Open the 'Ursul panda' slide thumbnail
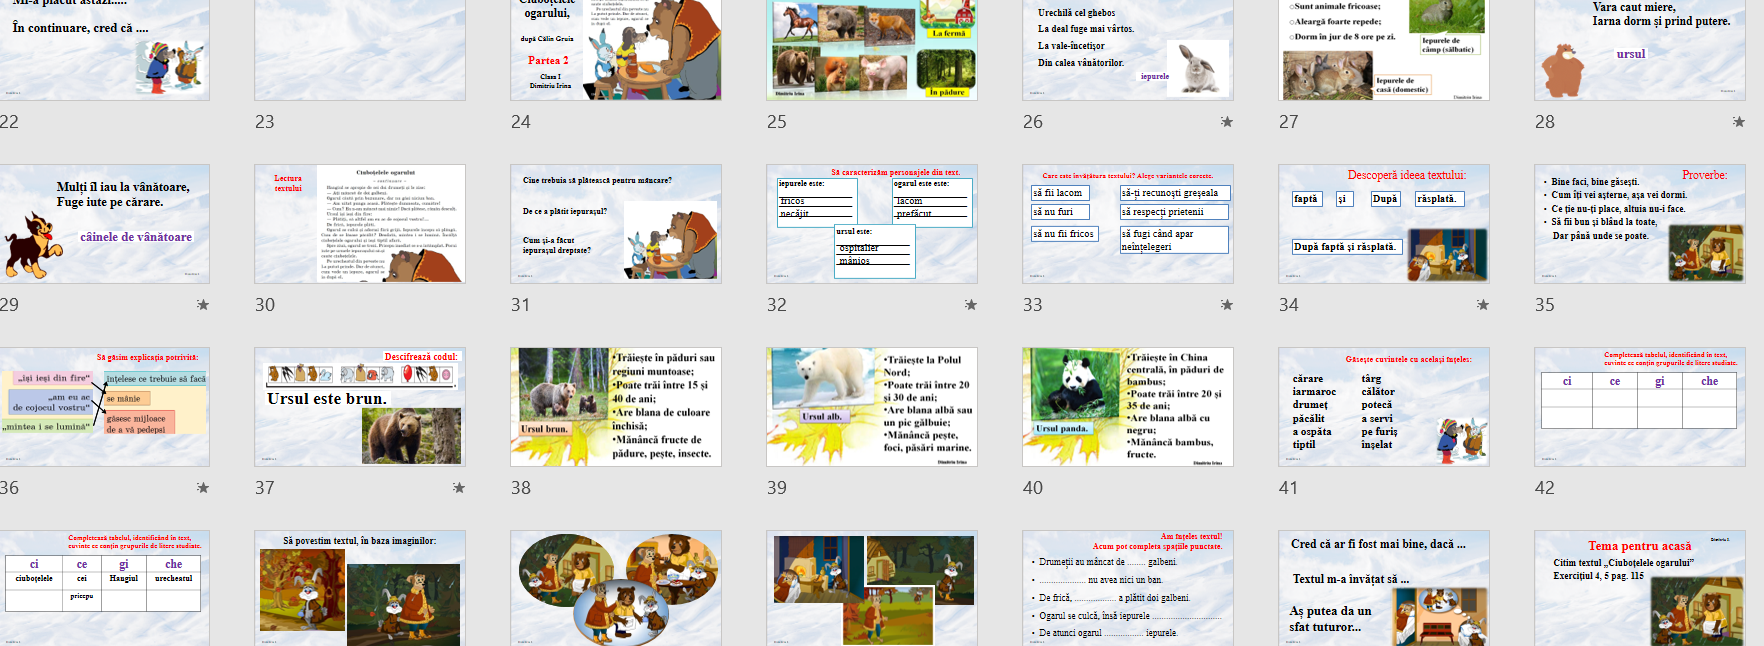Screen dimensions: 1764x646 click(x=1127, y=407)
